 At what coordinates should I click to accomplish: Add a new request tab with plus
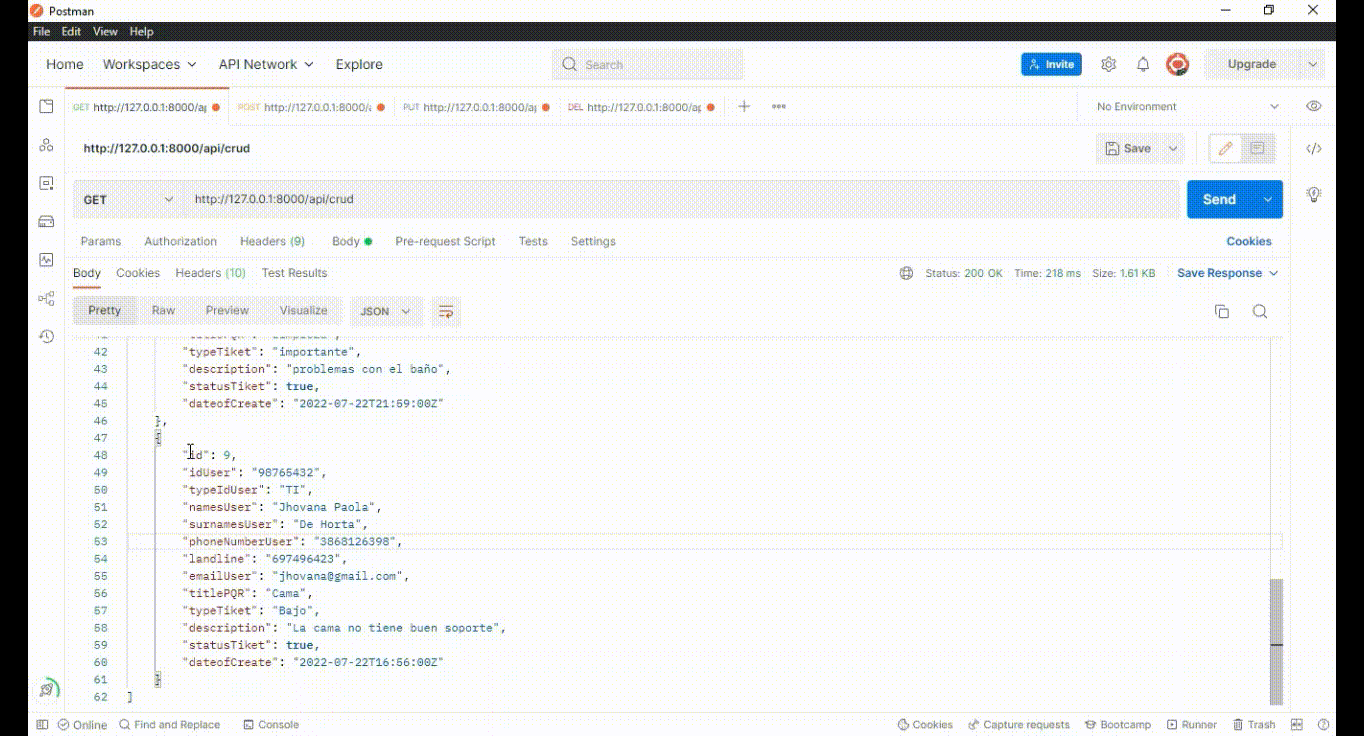pyautogui.click(x=744, y=106)
